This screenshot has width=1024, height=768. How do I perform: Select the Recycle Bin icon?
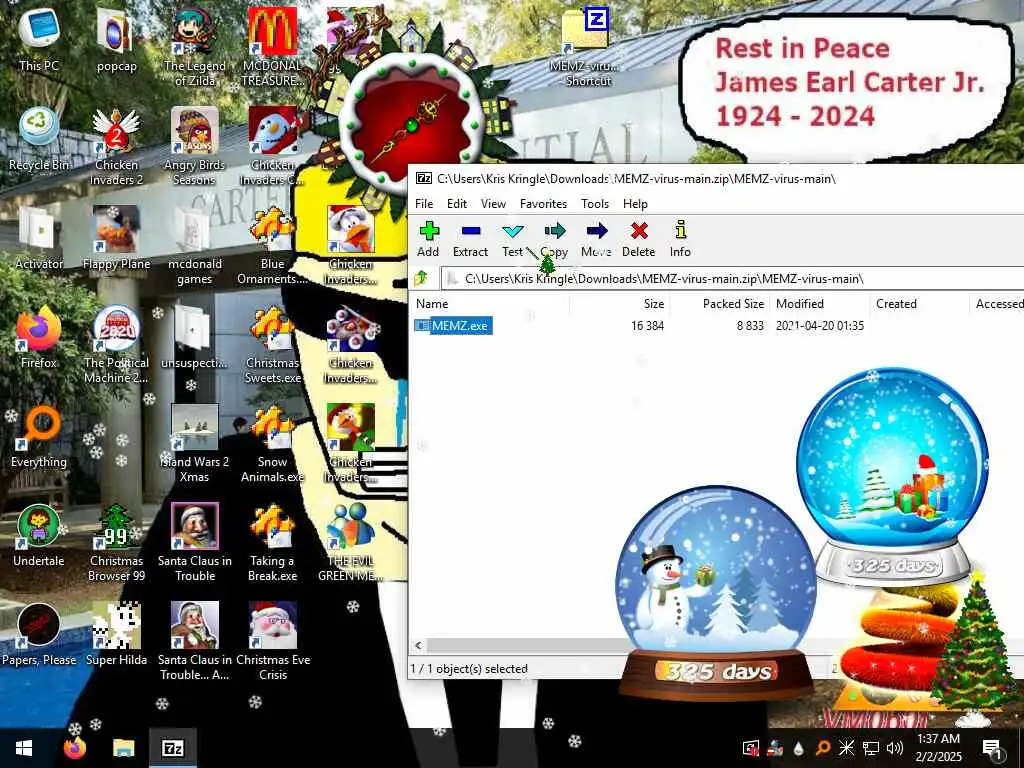click(x=39, y=139)
